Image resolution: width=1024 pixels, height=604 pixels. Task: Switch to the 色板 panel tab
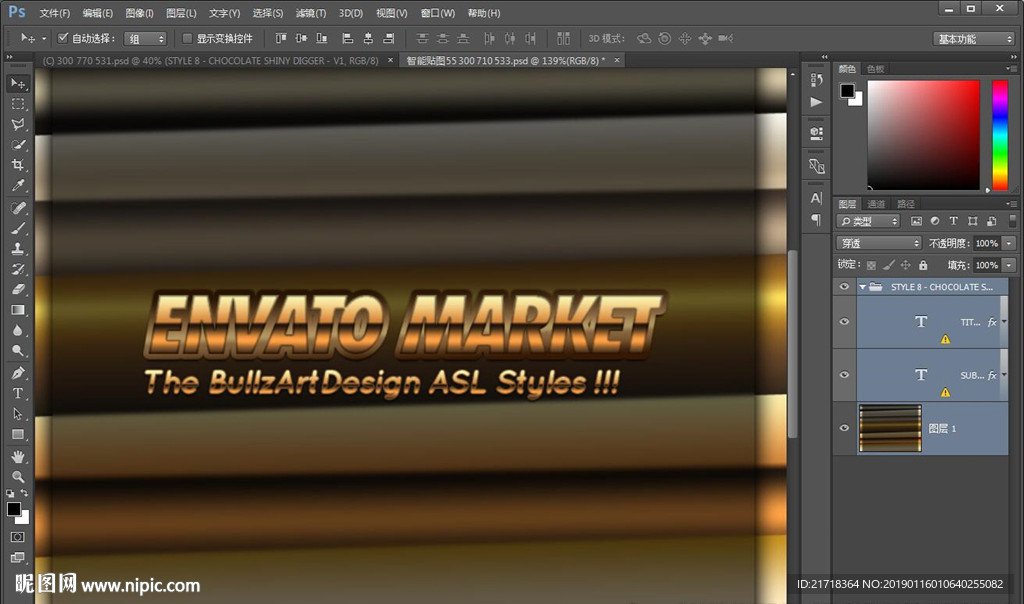point(875,69)
